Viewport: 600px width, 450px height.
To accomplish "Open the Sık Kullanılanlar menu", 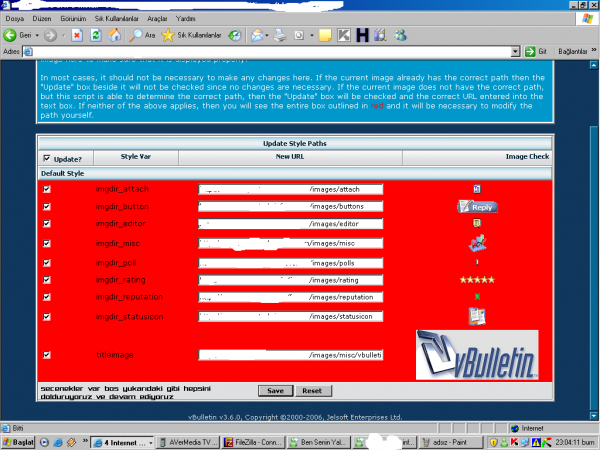I will pyautogui.click(x=116, y=18).
